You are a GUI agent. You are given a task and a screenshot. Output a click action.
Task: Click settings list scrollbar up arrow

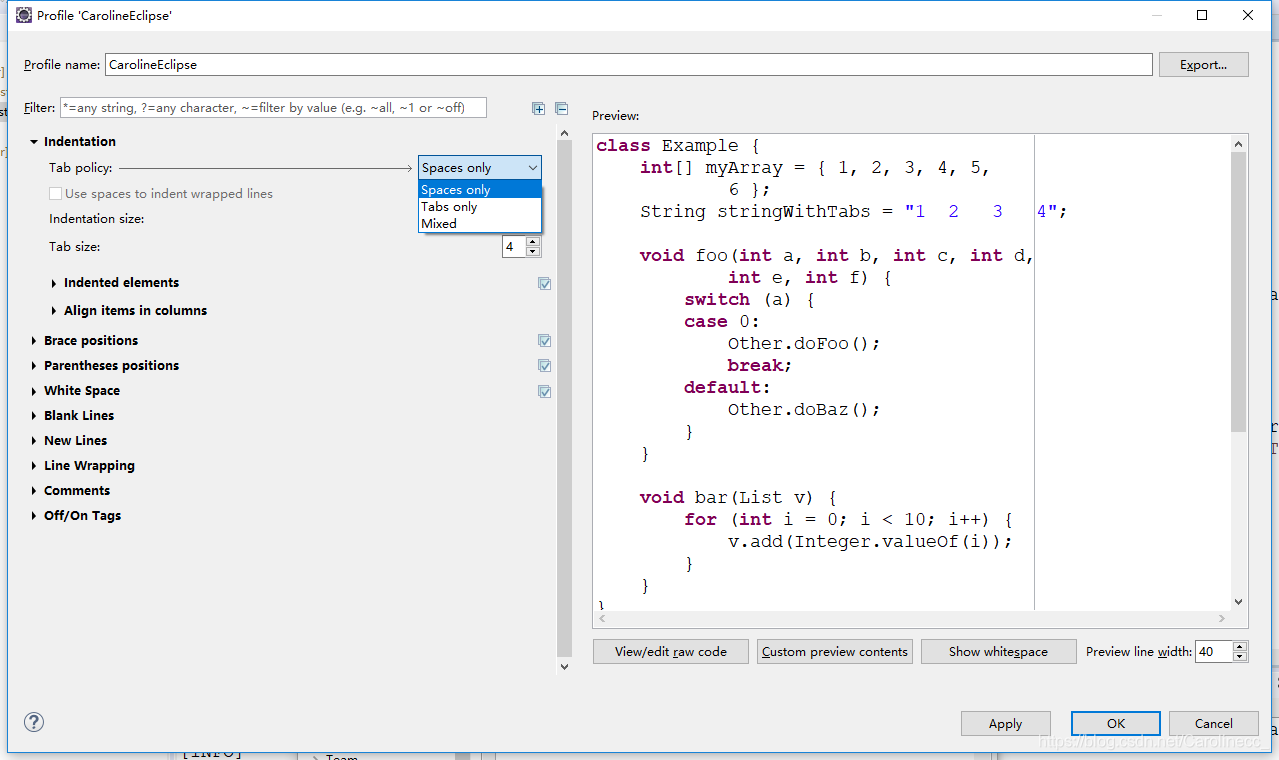click(564, 133)
